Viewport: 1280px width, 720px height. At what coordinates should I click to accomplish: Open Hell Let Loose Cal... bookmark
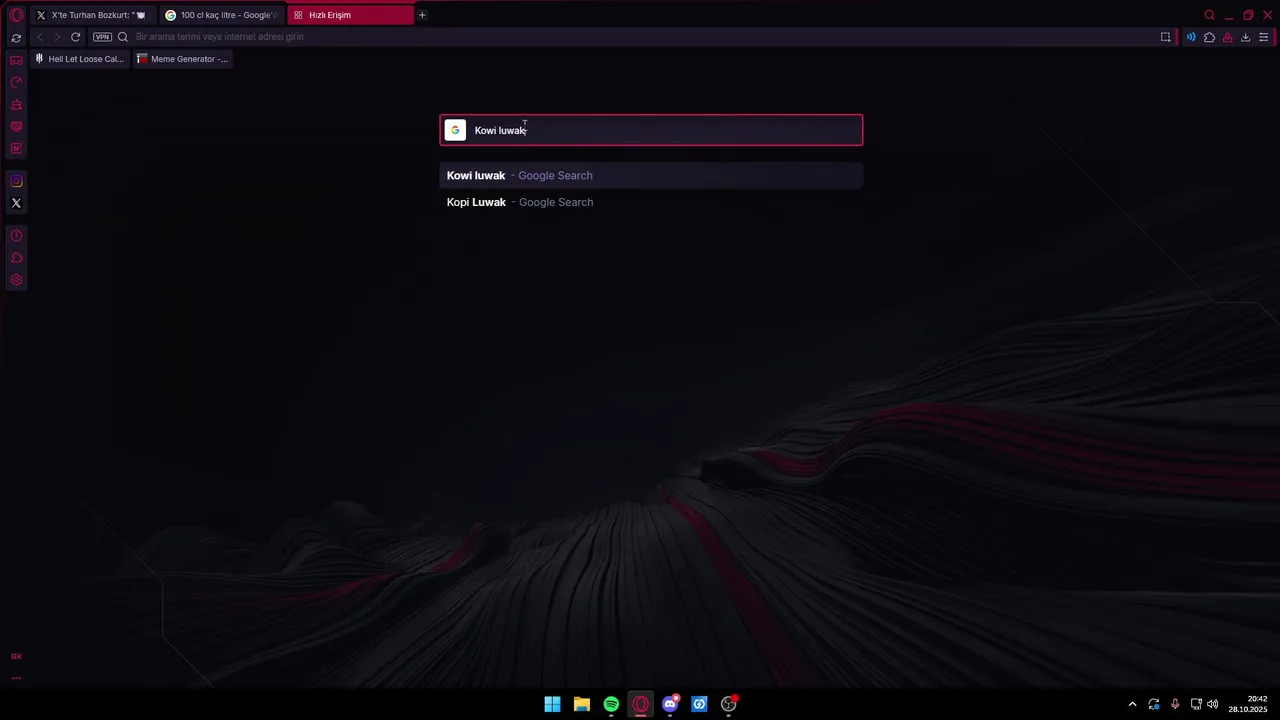(79, 59)
